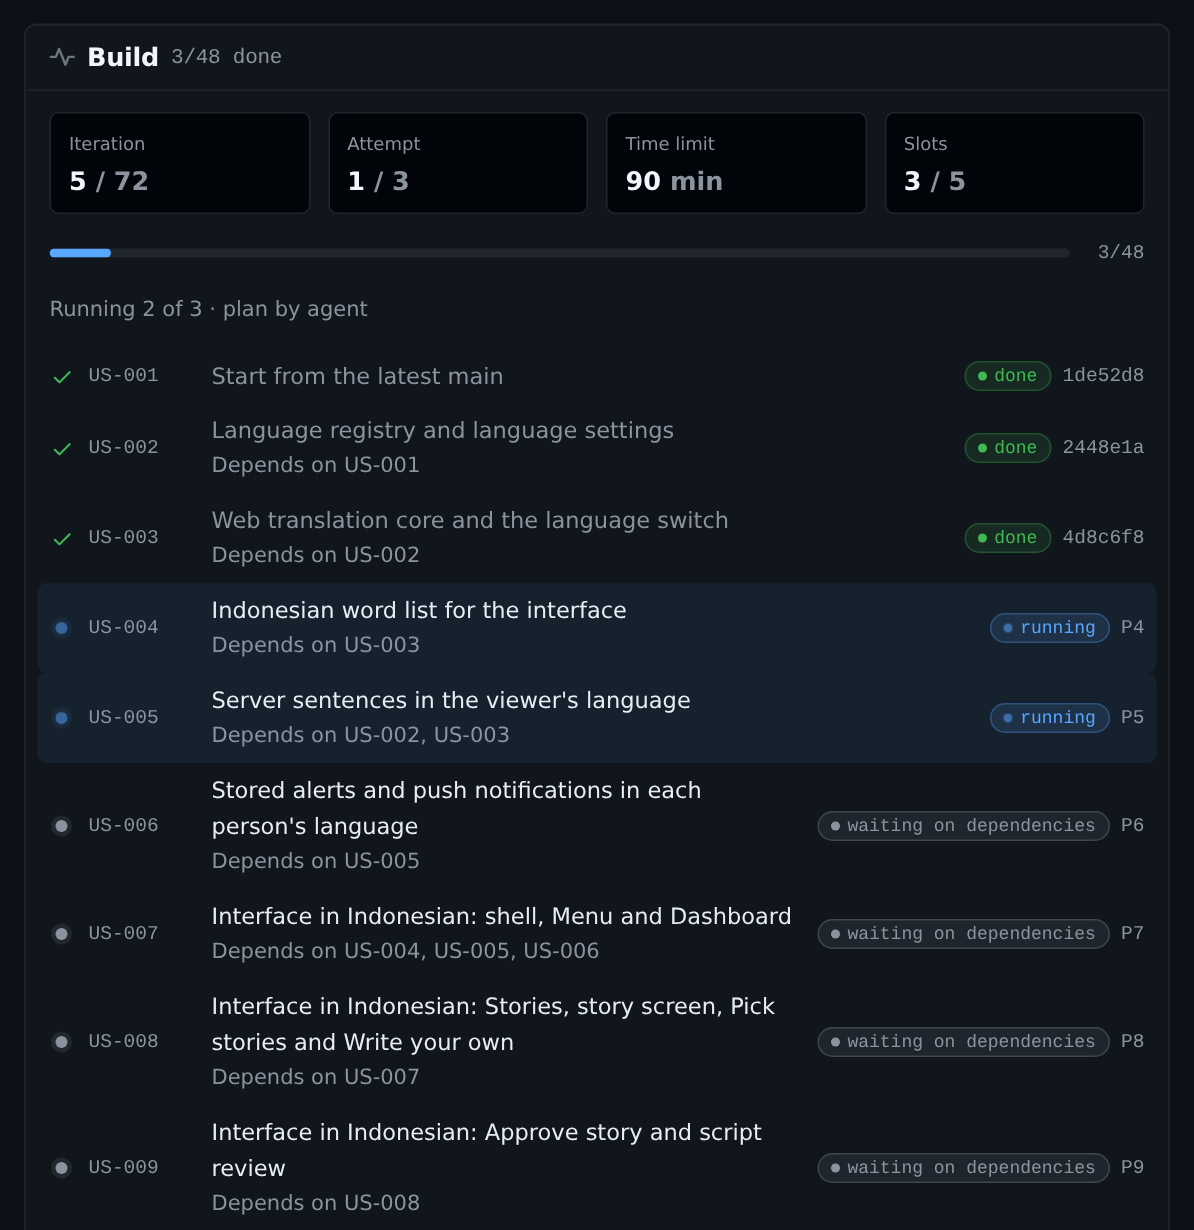Click "Interface in Indonesian: shell, Menu and Dashboard"

pos(501,917)
